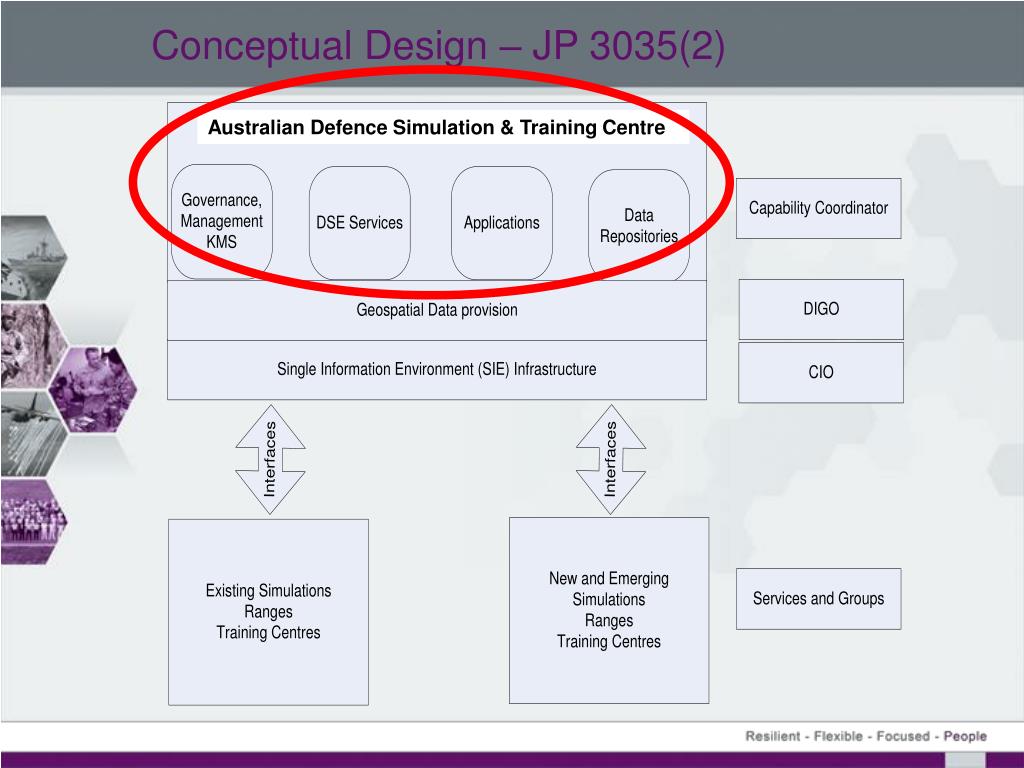Viewport: 1024px width, 768px height.
Task: Click the Interfaces arrow above New and Emerging
Action: (611, 459)
